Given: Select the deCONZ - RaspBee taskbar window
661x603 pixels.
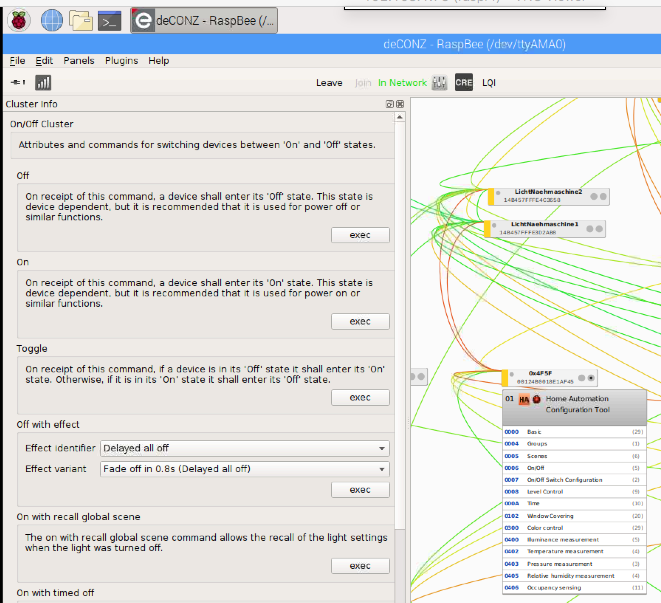Looking at the screenshot, I should click(204, 20).
